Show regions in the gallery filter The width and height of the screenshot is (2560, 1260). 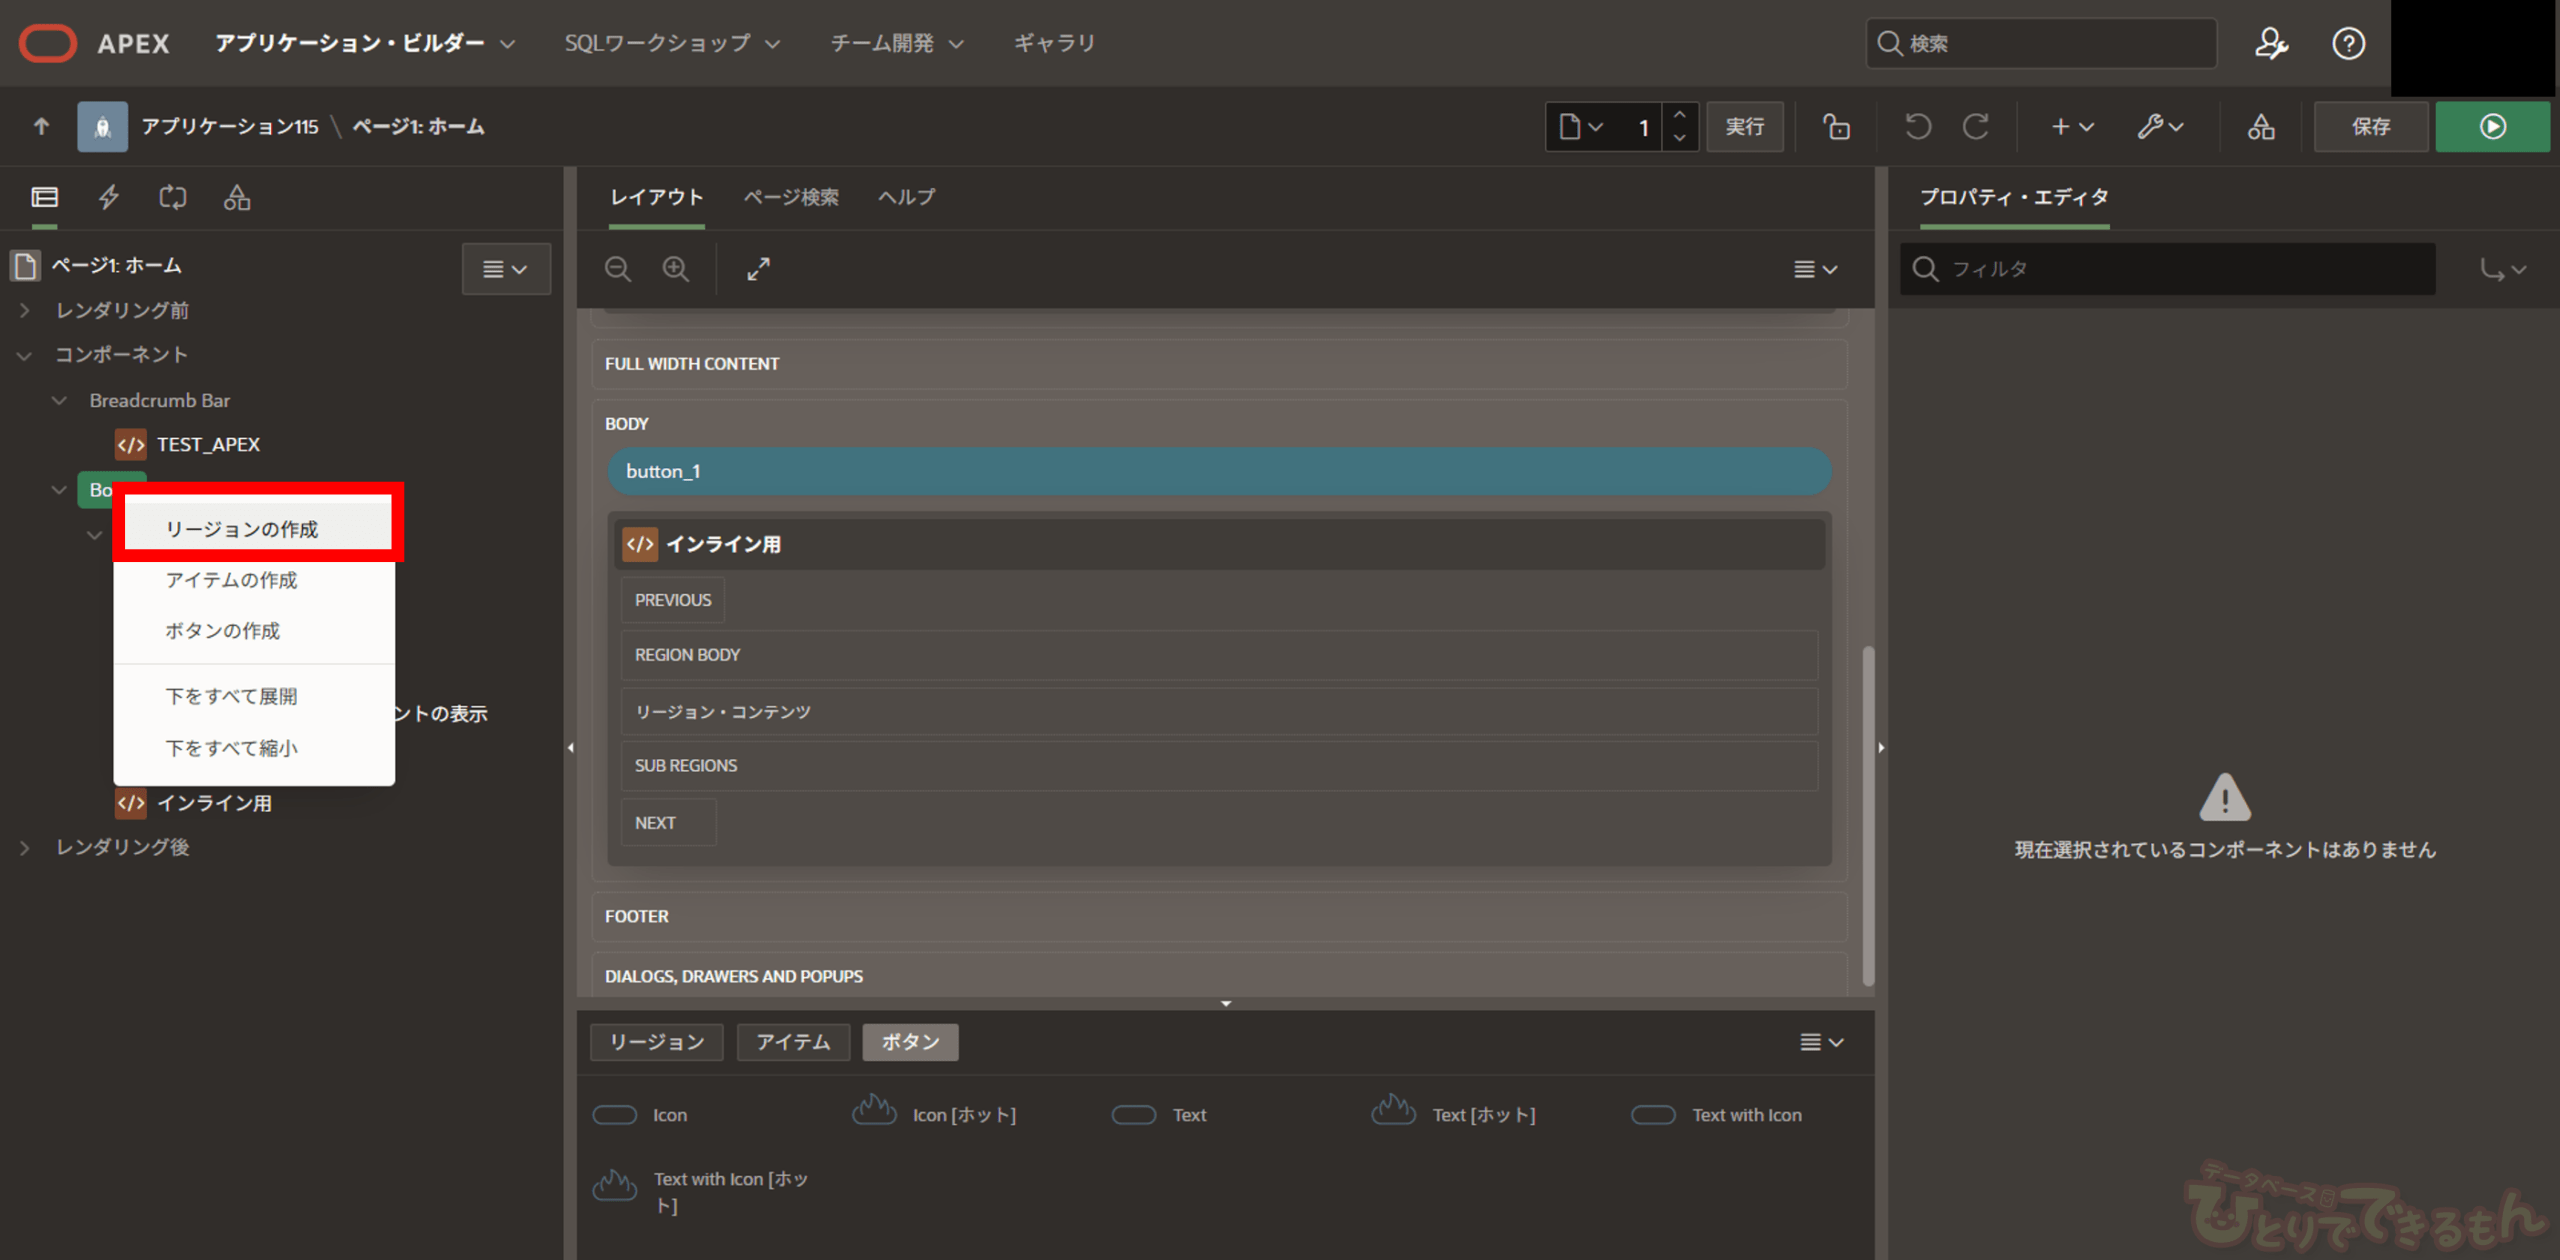coord(656,1042)
